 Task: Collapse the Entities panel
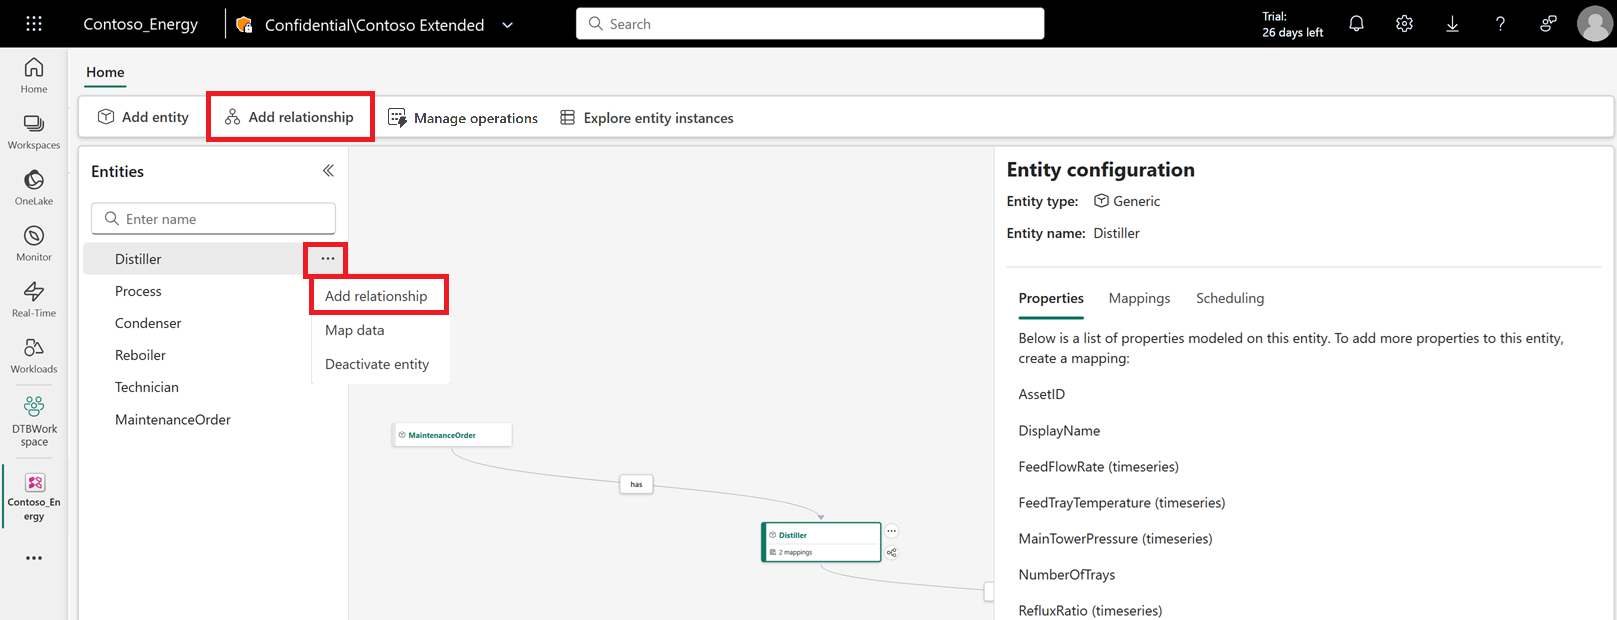328,171
